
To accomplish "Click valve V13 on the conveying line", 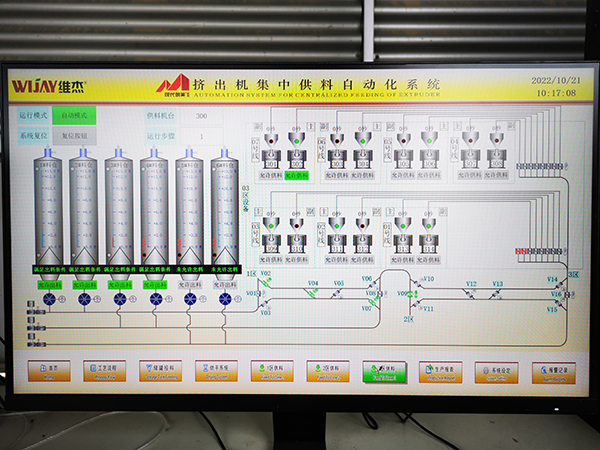I will tap(497, 292).
